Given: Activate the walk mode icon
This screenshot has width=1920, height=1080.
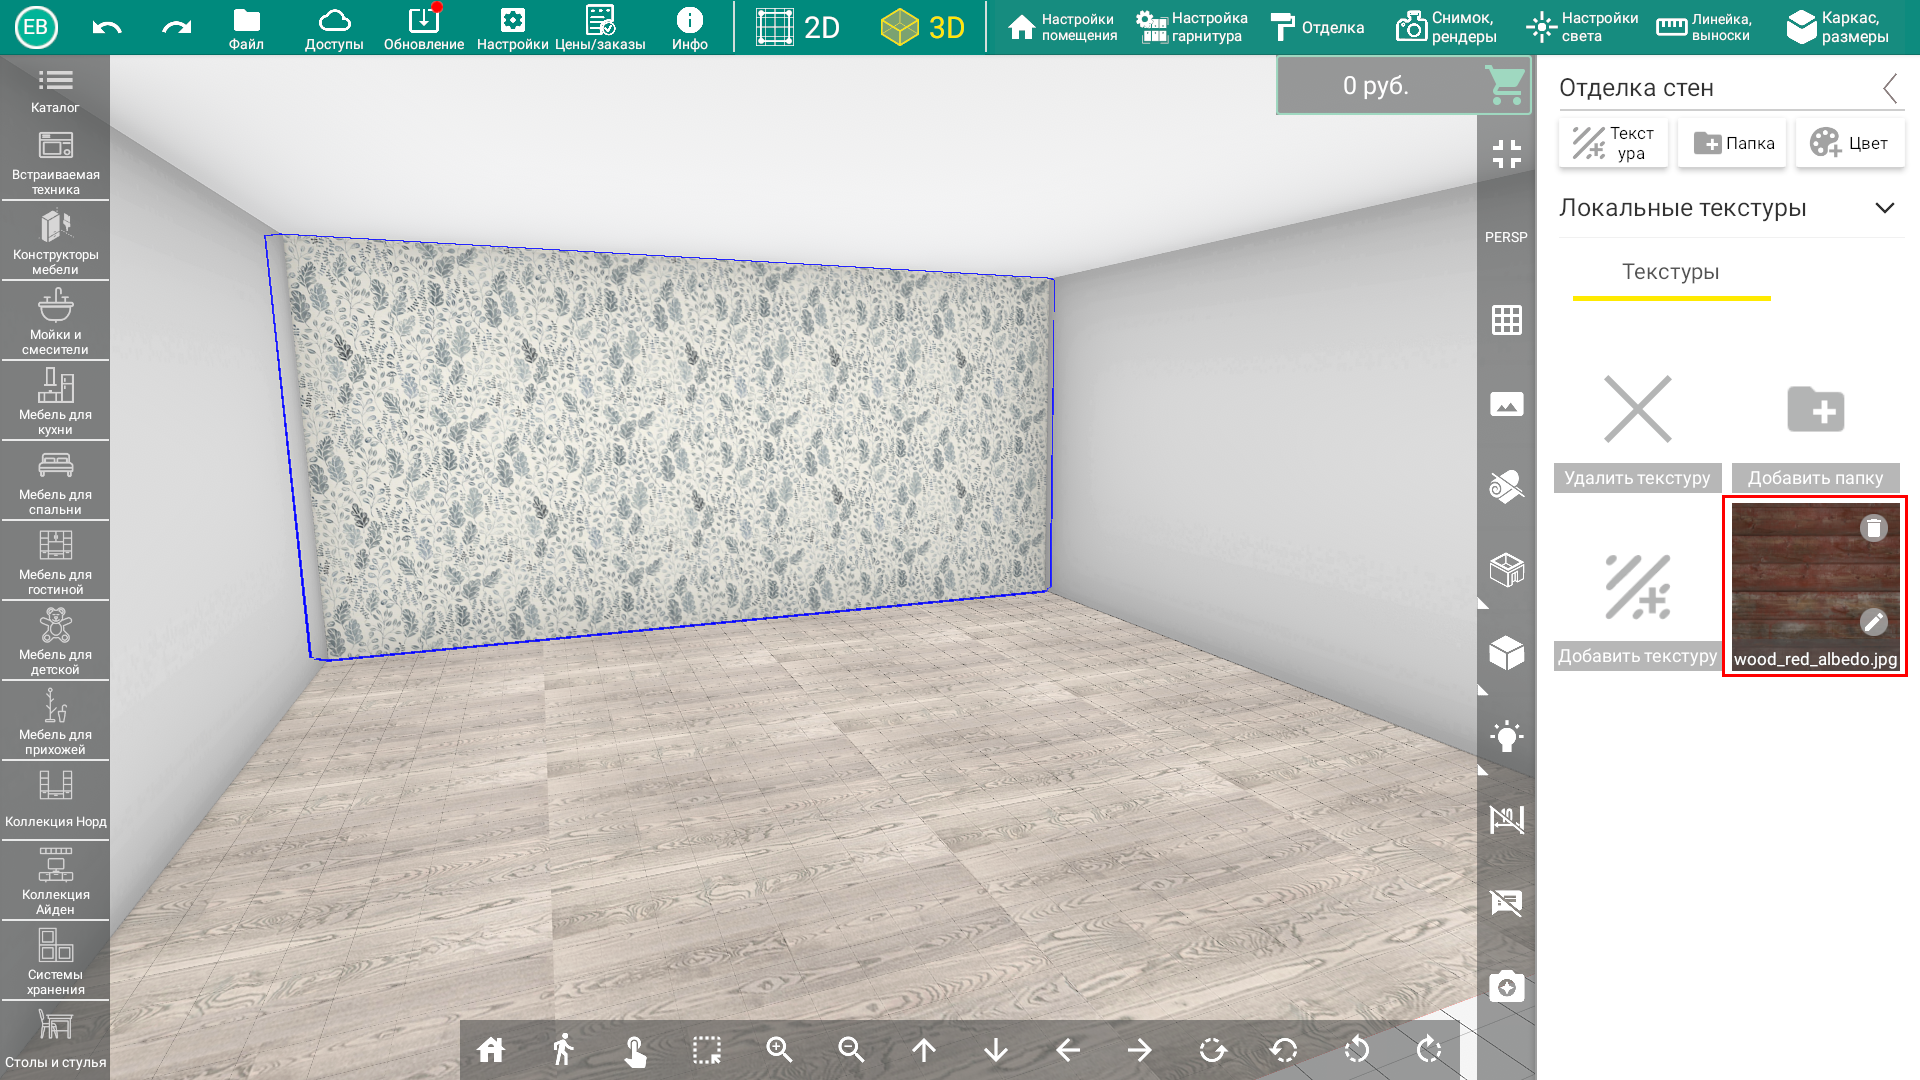Looking at the screenshot, I should pyautogui.click(x=563, y=1050).
